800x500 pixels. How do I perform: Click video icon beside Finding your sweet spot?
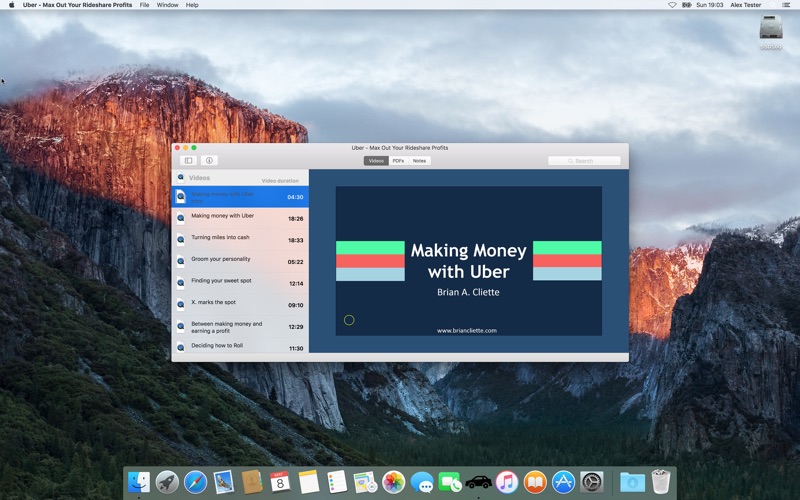pos(180,283)
